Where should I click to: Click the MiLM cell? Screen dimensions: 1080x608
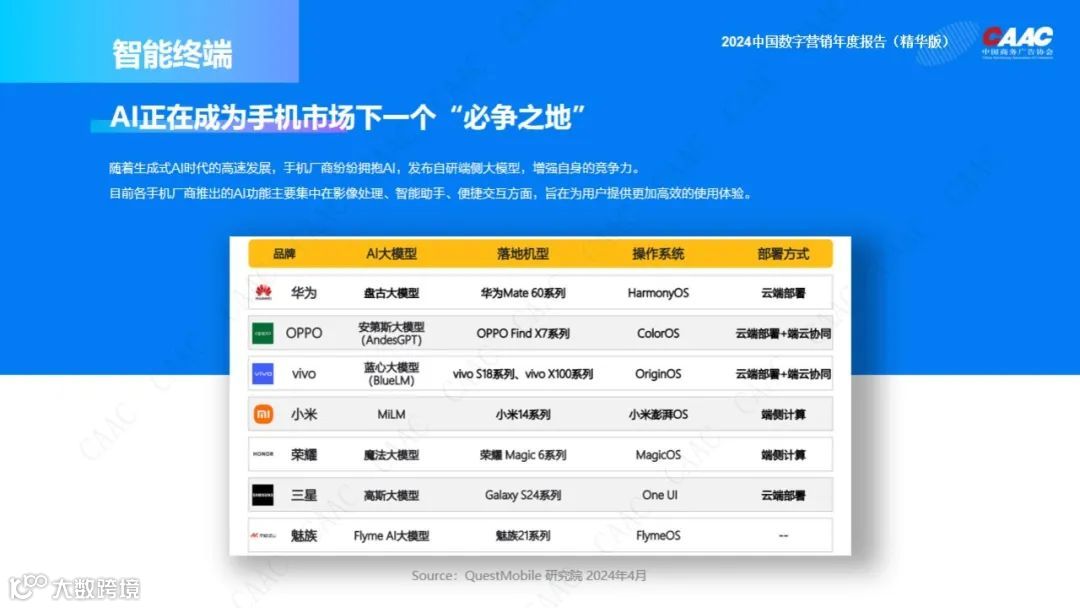(391, 415)
